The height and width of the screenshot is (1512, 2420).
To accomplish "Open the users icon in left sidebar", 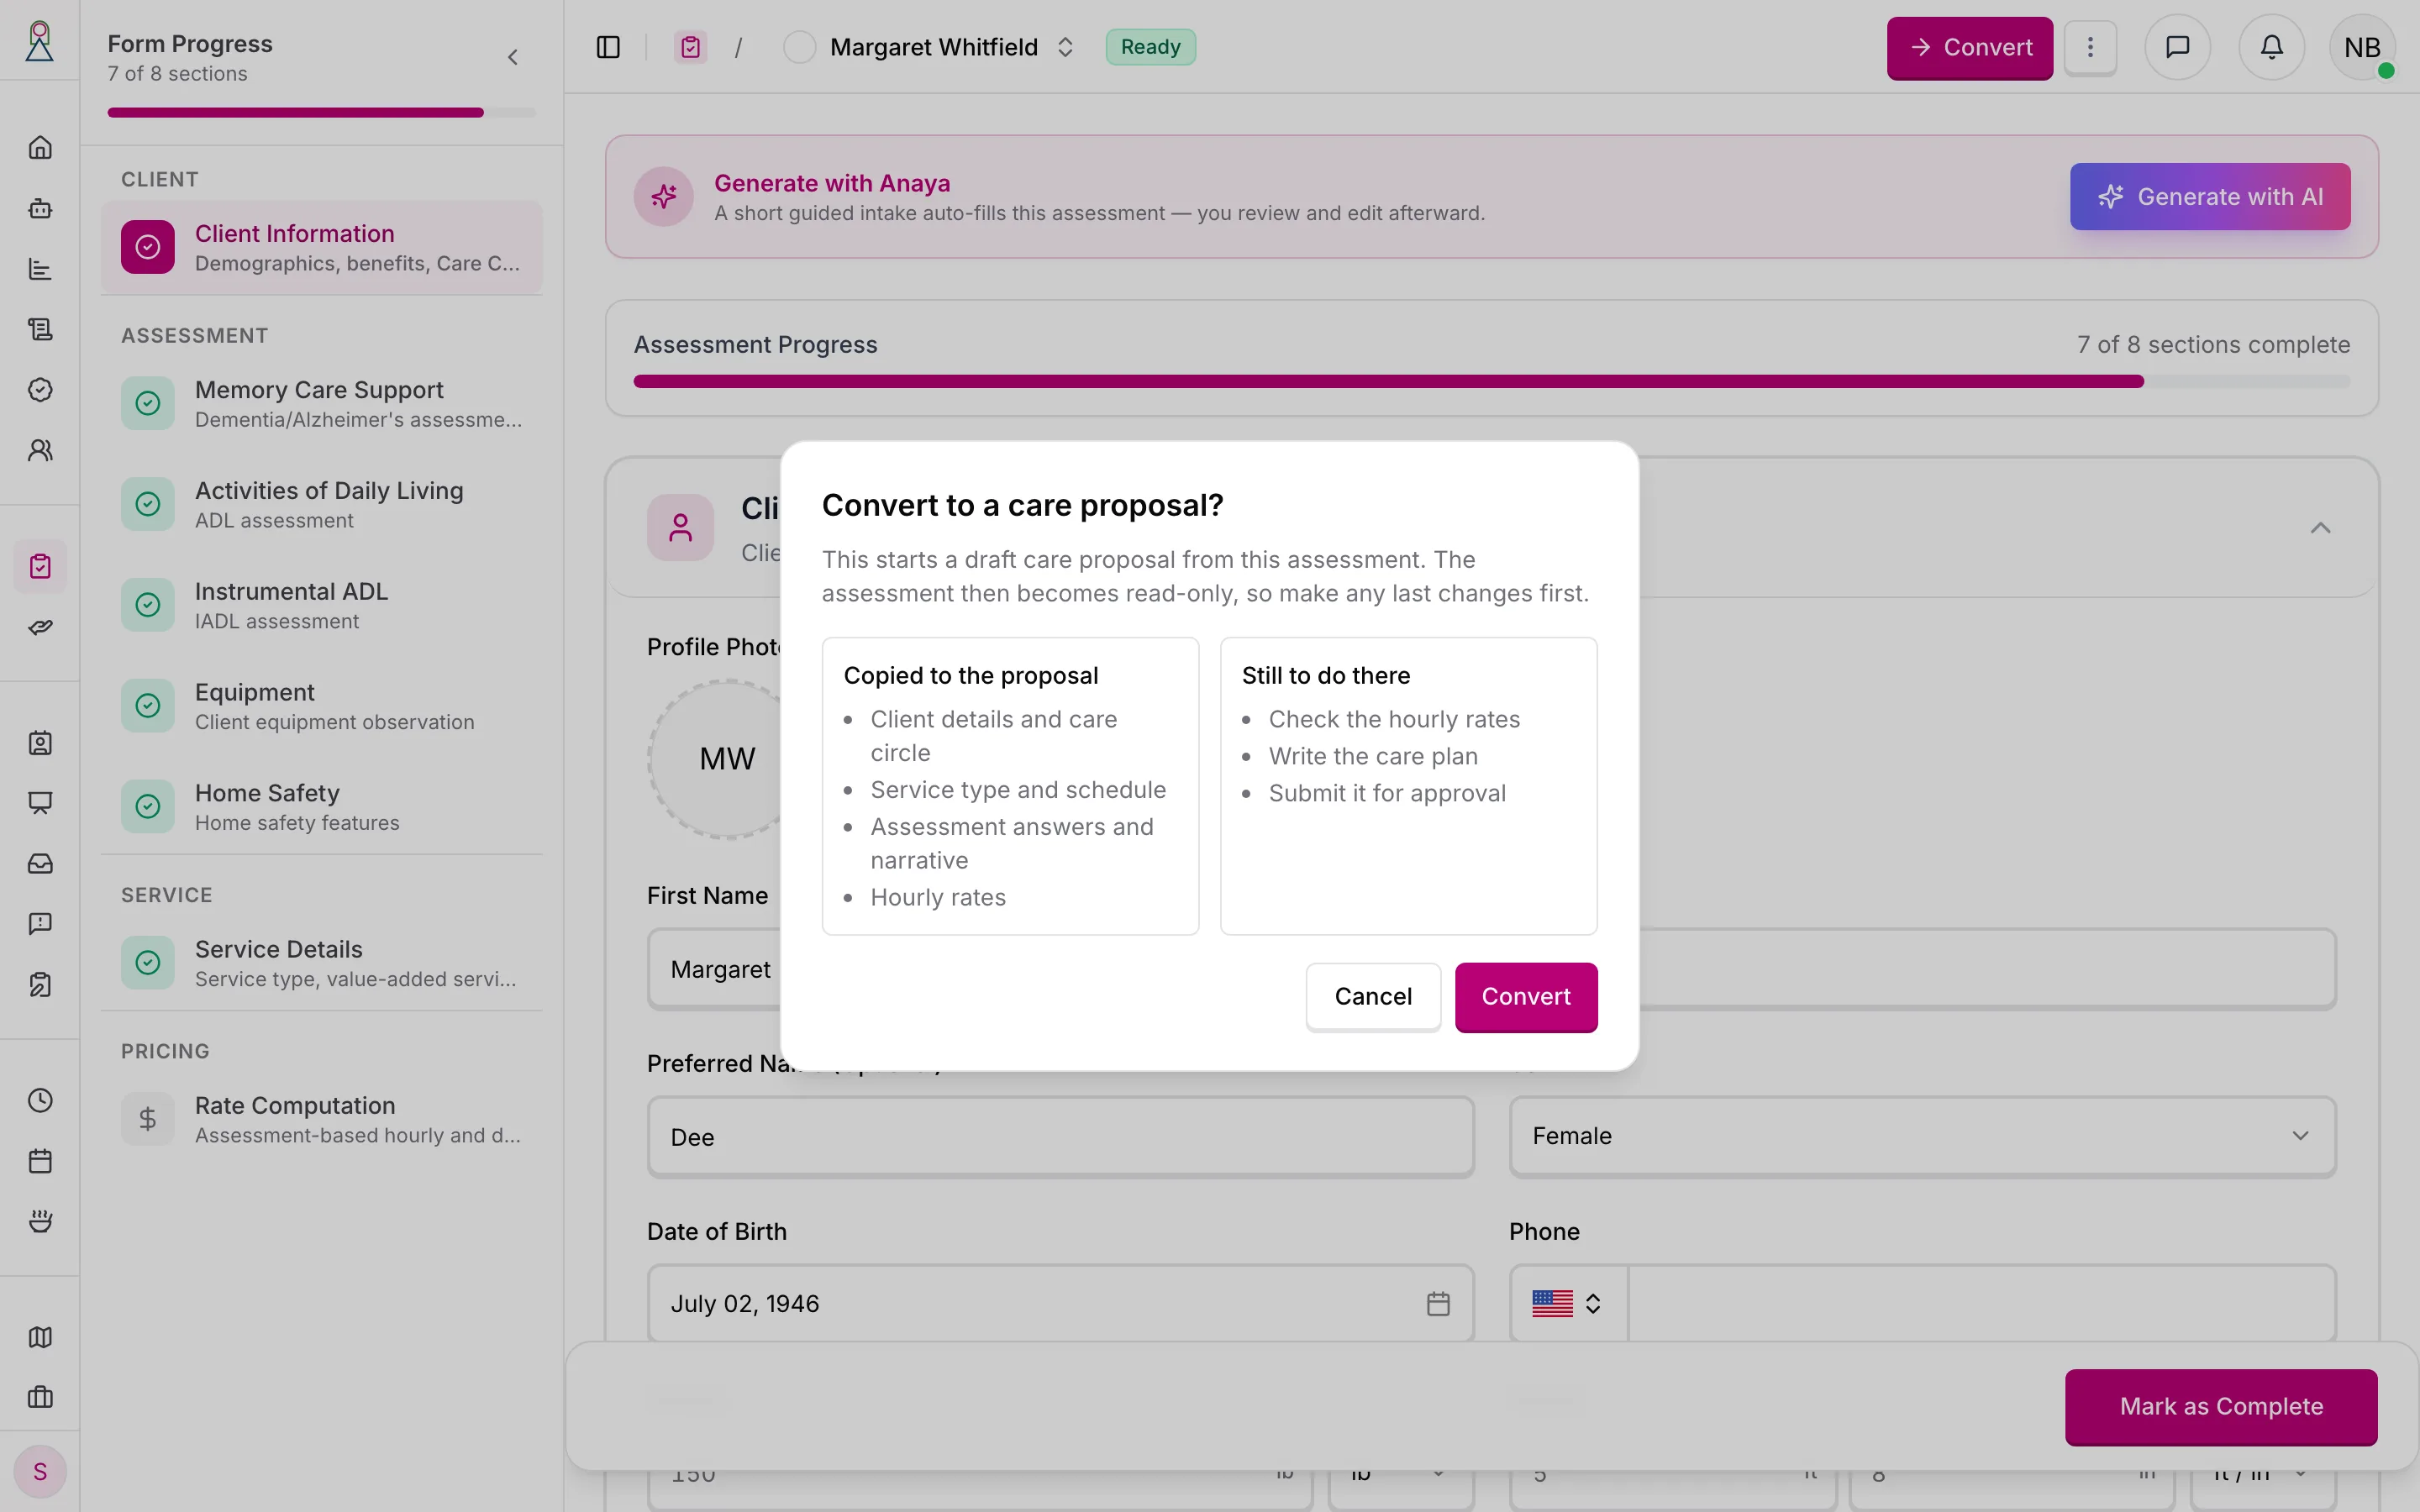I will click(x=40, y=450).
